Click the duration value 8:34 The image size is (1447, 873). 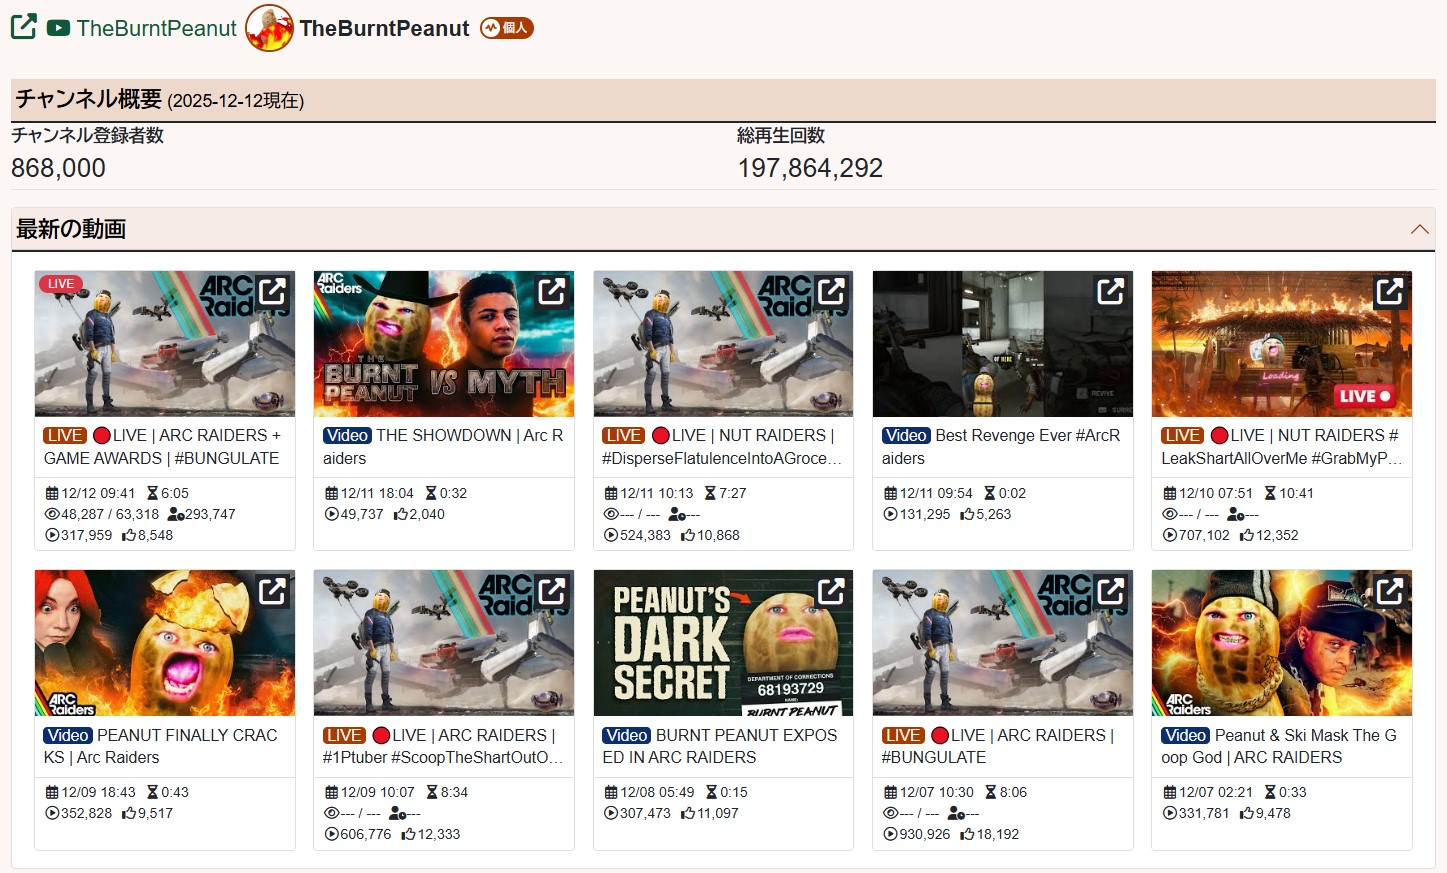coord(454,792)
